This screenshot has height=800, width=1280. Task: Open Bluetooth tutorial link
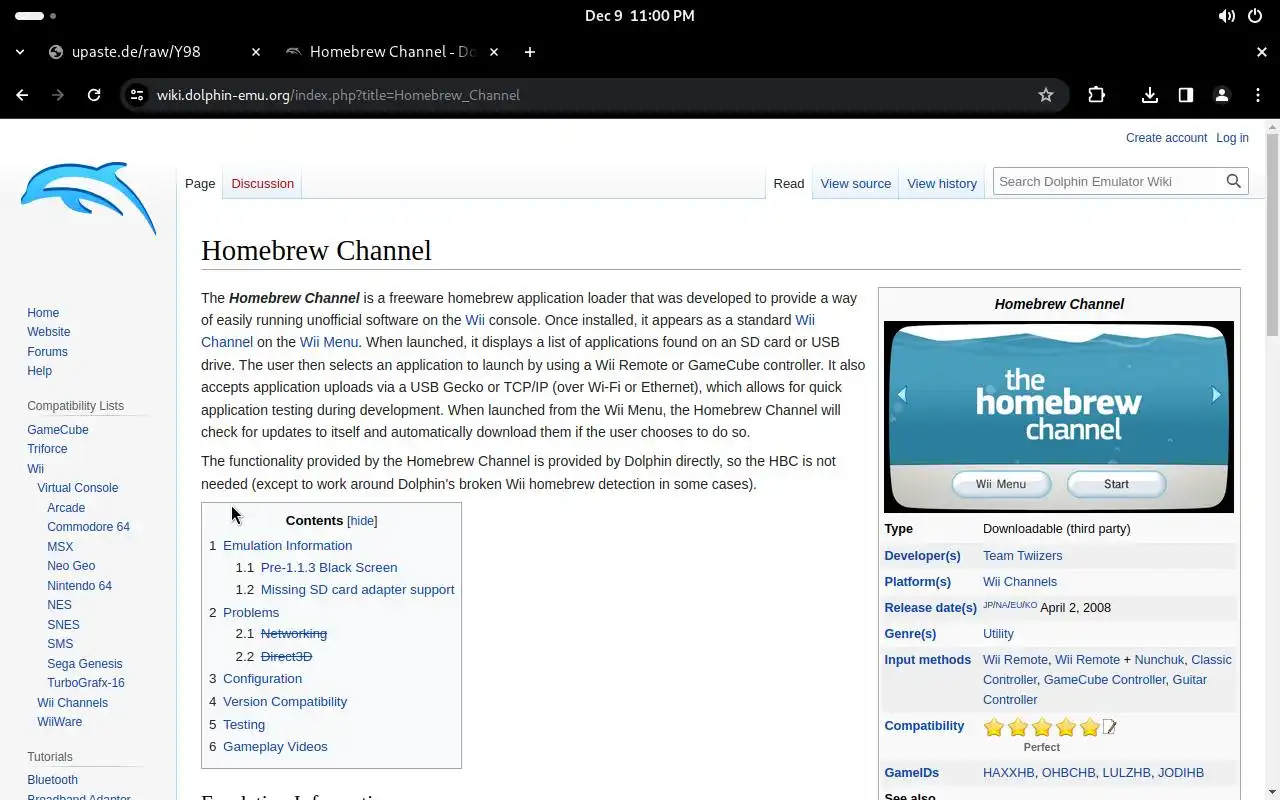[52, 780]
